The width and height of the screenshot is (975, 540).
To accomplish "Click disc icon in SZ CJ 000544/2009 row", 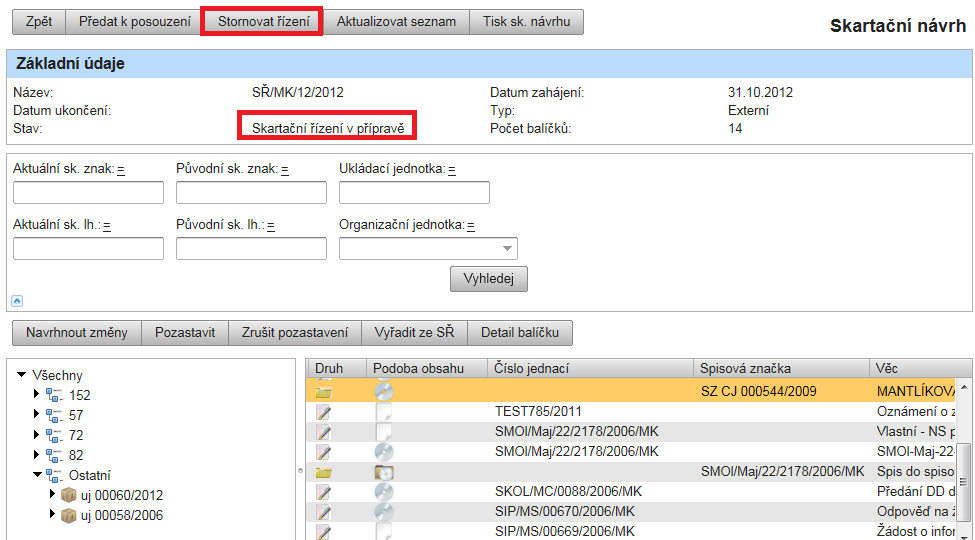I will 384,392.
